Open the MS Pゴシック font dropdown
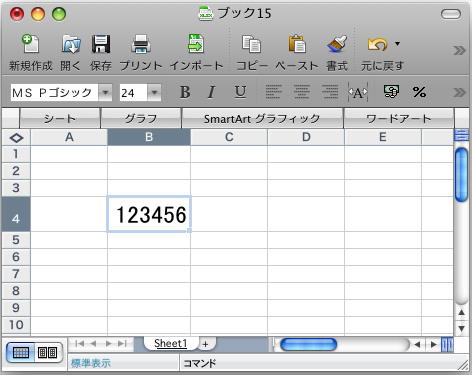472x375 pixels. click(105, 92)
